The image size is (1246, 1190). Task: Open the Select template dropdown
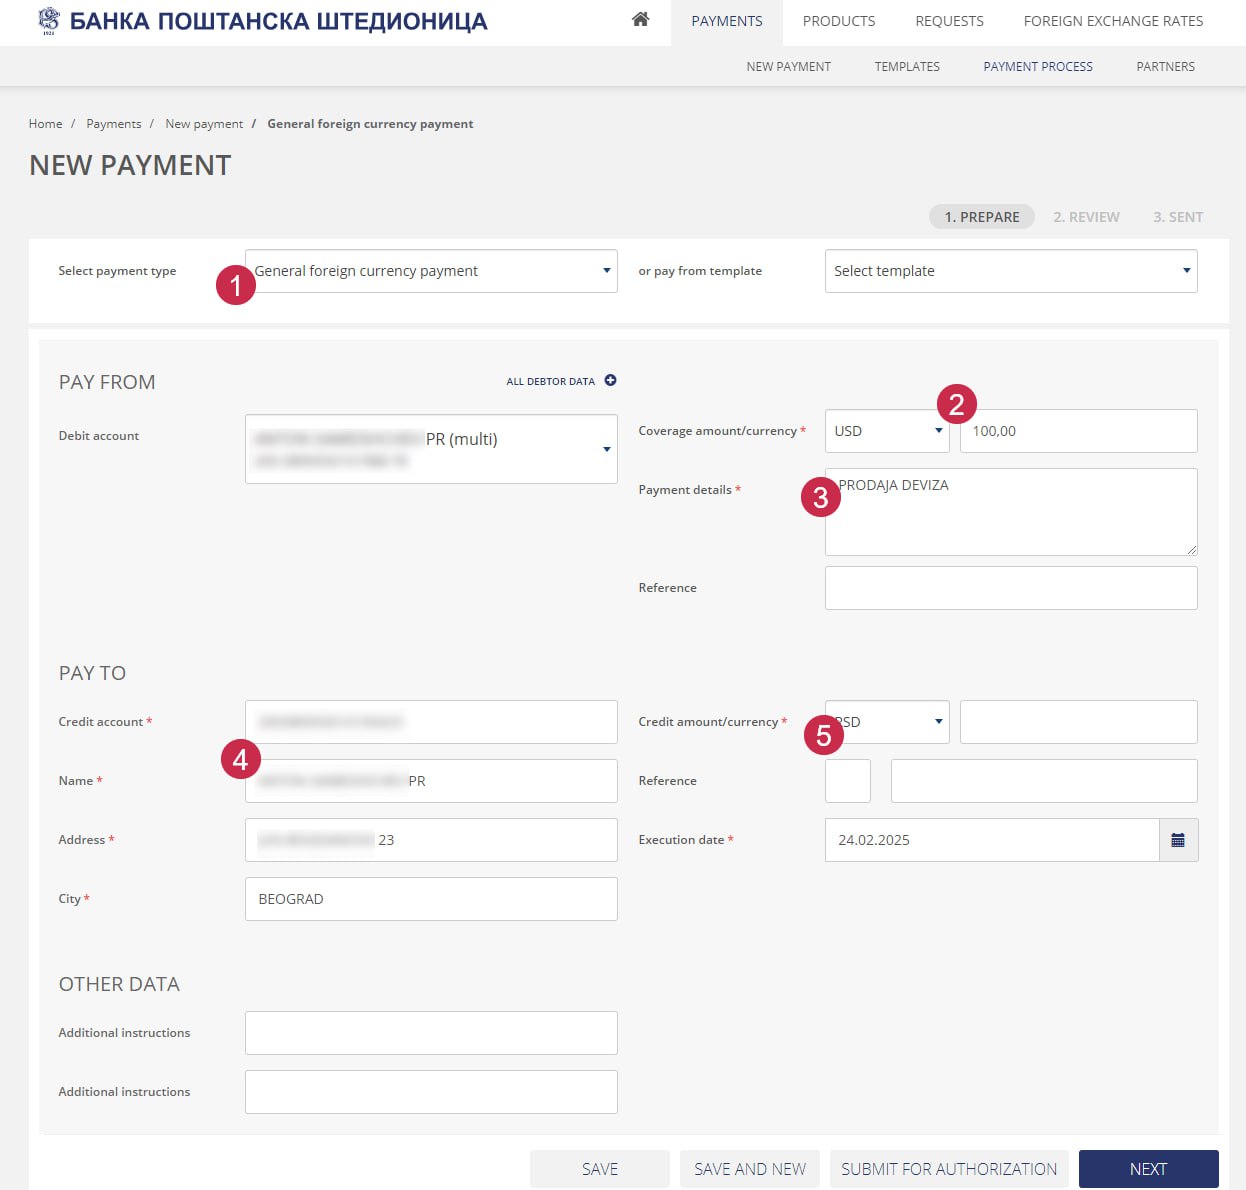tap(1010, 271)
